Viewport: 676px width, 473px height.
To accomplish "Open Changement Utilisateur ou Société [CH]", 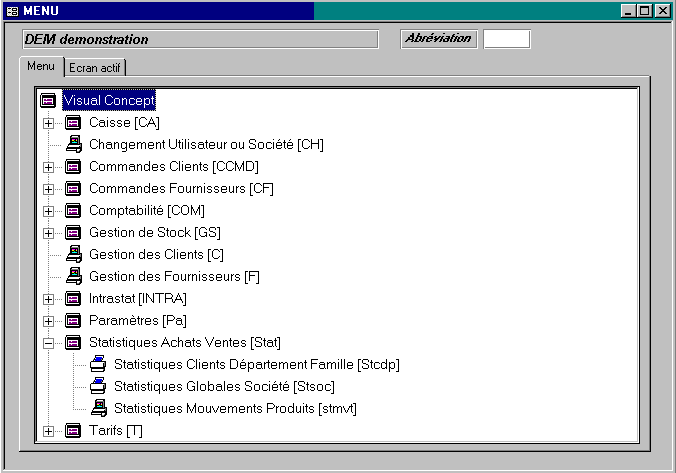I will click(x=207, y=144).
